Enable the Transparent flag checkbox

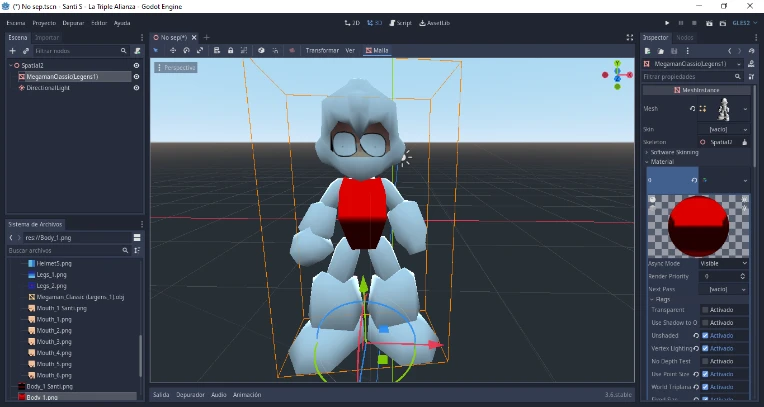[x=705, y=310]
